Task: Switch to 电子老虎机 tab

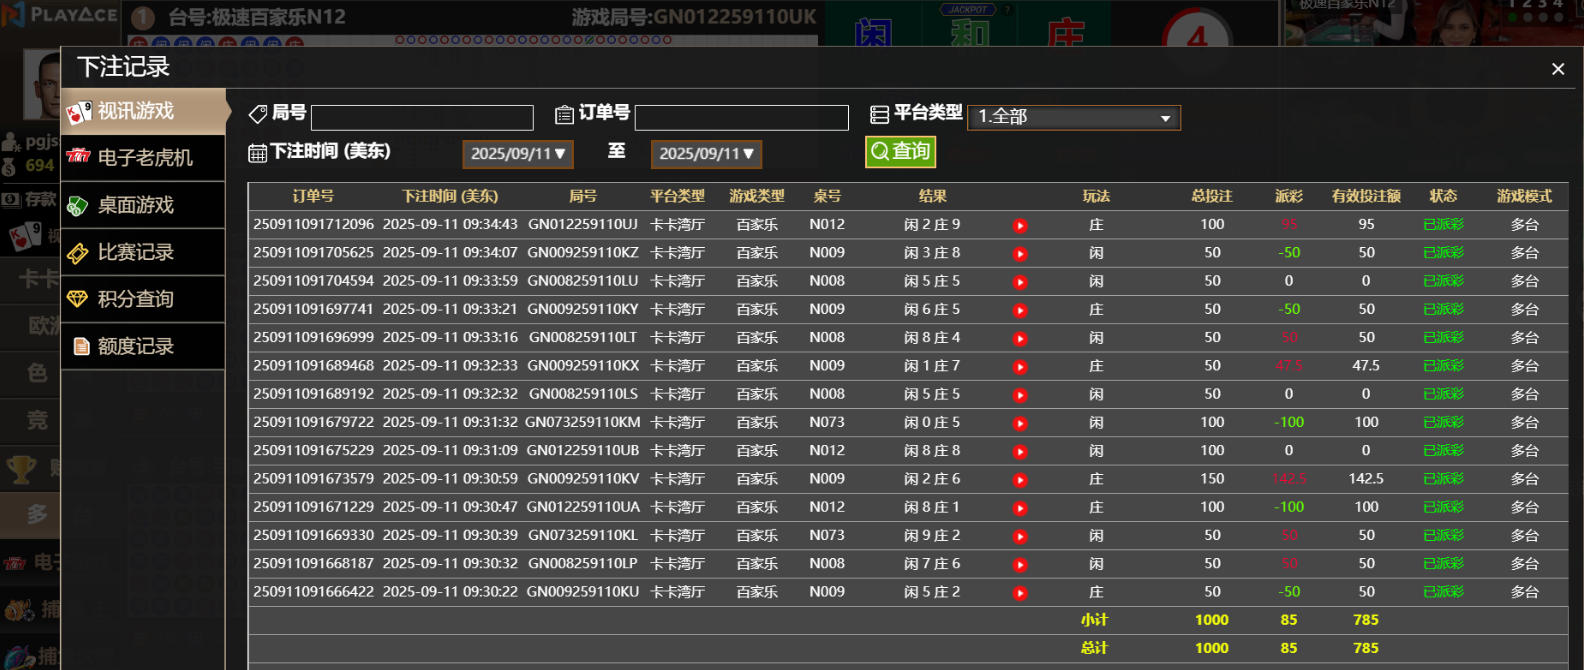Action: pyautogui.click(x=143, y=158)
